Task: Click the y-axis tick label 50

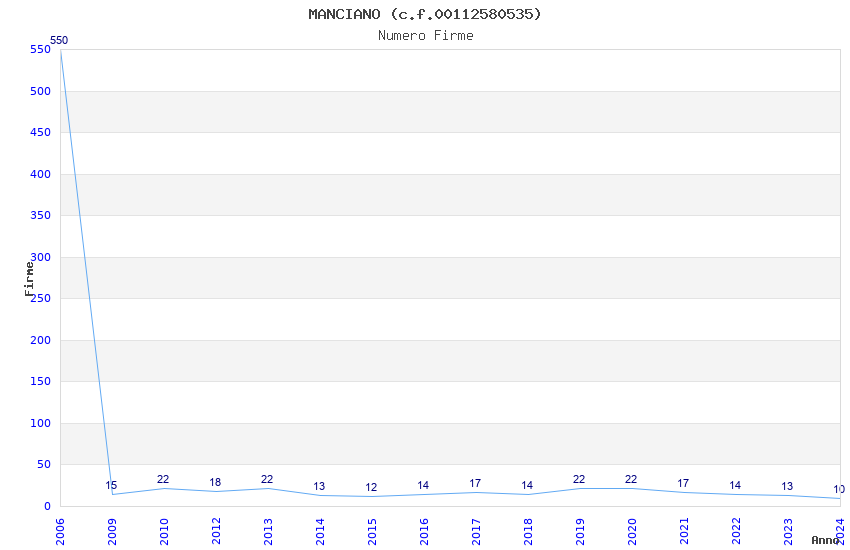Action: tap(44, 464)
